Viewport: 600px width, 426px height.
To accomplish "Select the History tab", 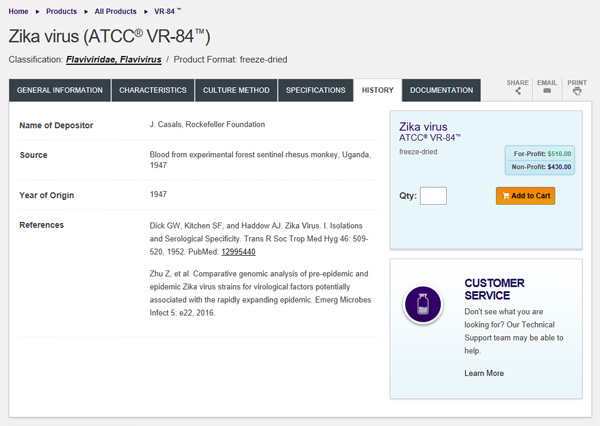I will click(378, 90).
